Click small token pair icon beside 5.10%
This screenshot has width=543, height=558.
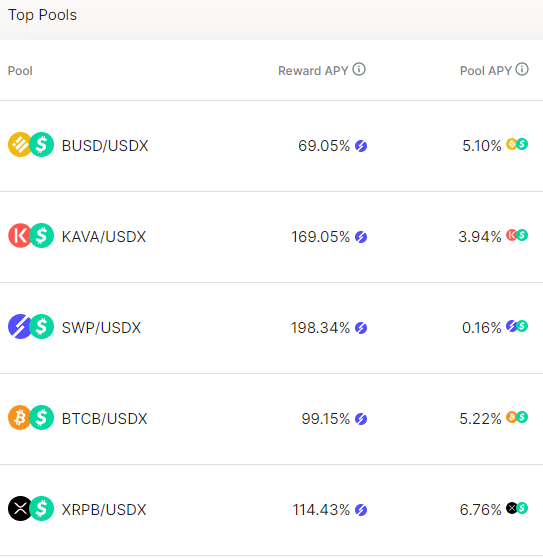tap(517, 144)
